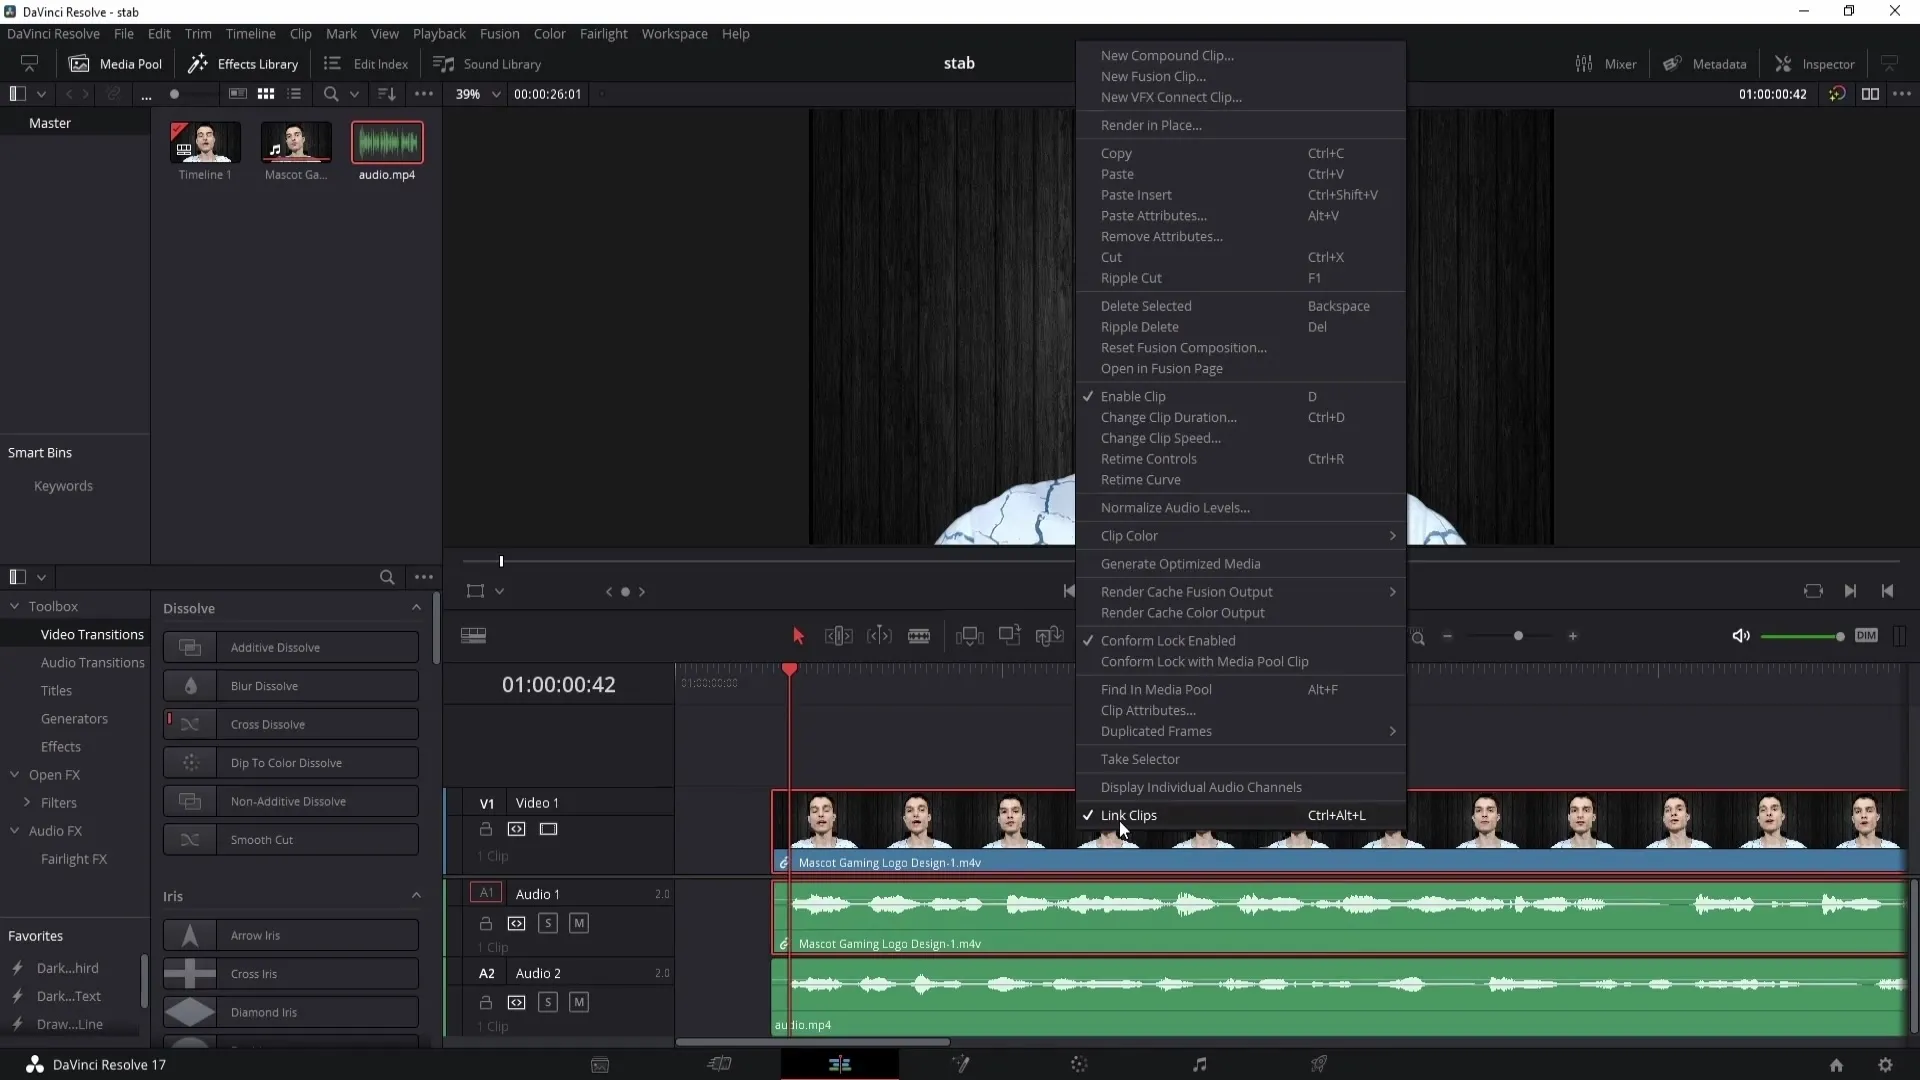1920x1080 pixels.
Task: Select the Trim edit mode icon
Action: click(x=839, y=637)
